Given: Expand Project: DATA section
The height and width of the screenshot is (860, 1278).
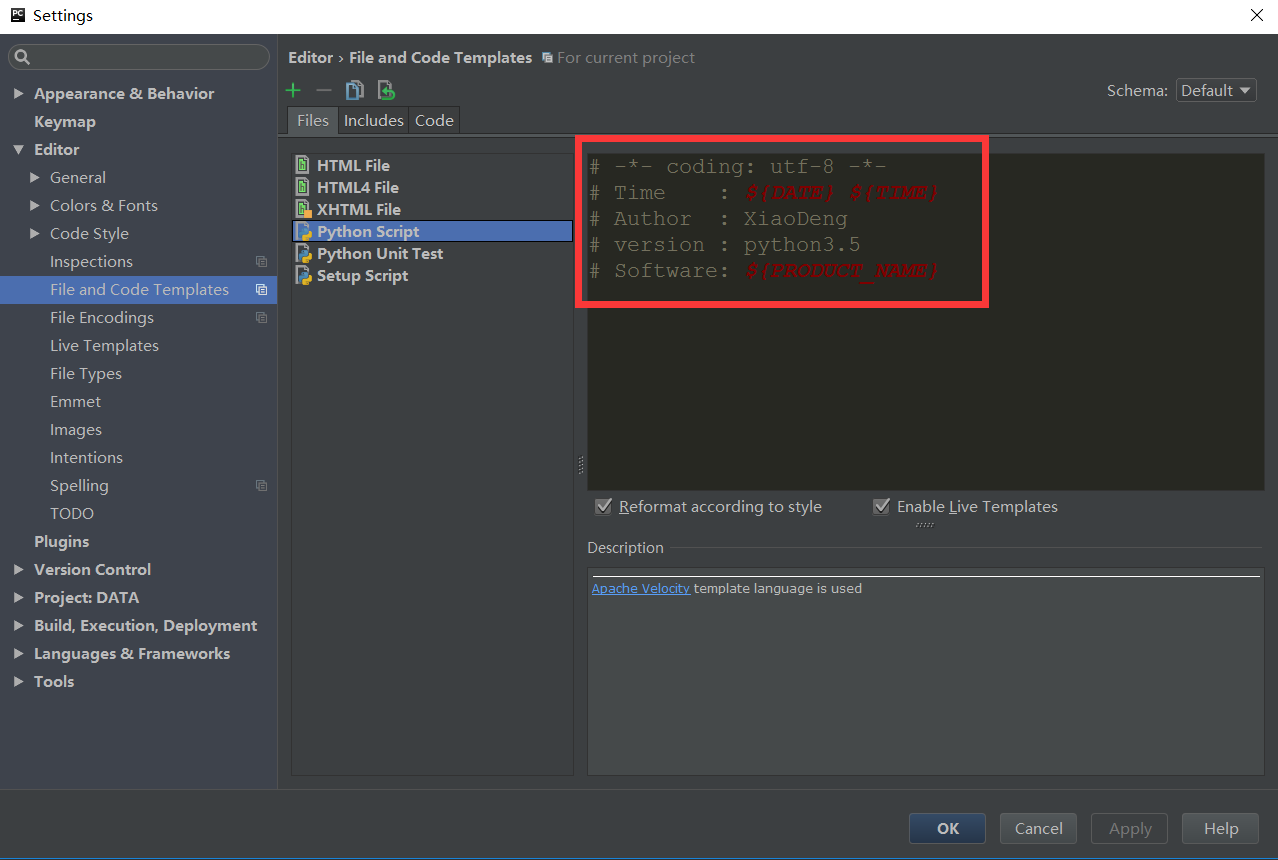Looking at the screenshot, I should (x=18, y=597).
